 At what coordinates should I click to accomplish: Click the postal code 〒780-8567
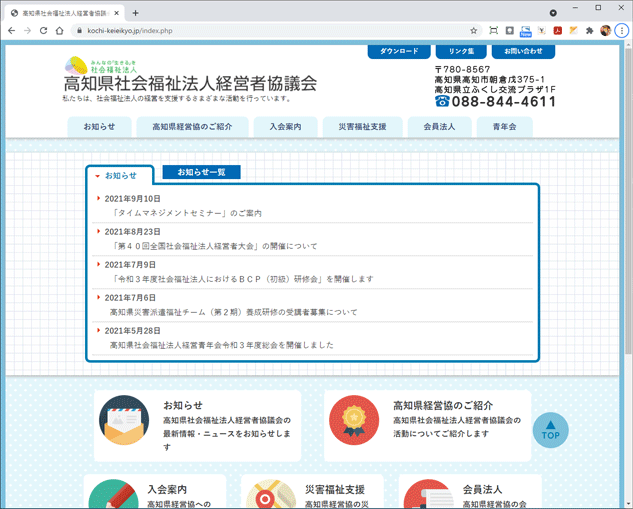click(463, 69)
